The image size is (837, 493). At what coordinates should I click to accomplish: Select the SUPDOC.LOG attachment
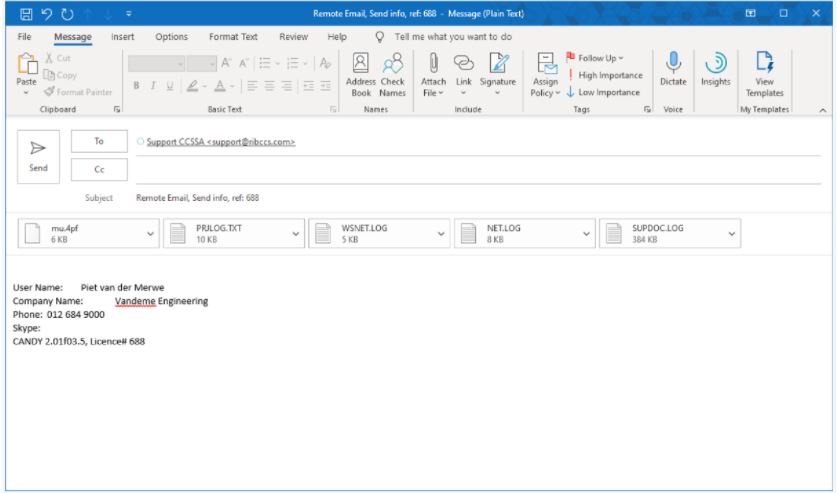[x=670, y=234]
